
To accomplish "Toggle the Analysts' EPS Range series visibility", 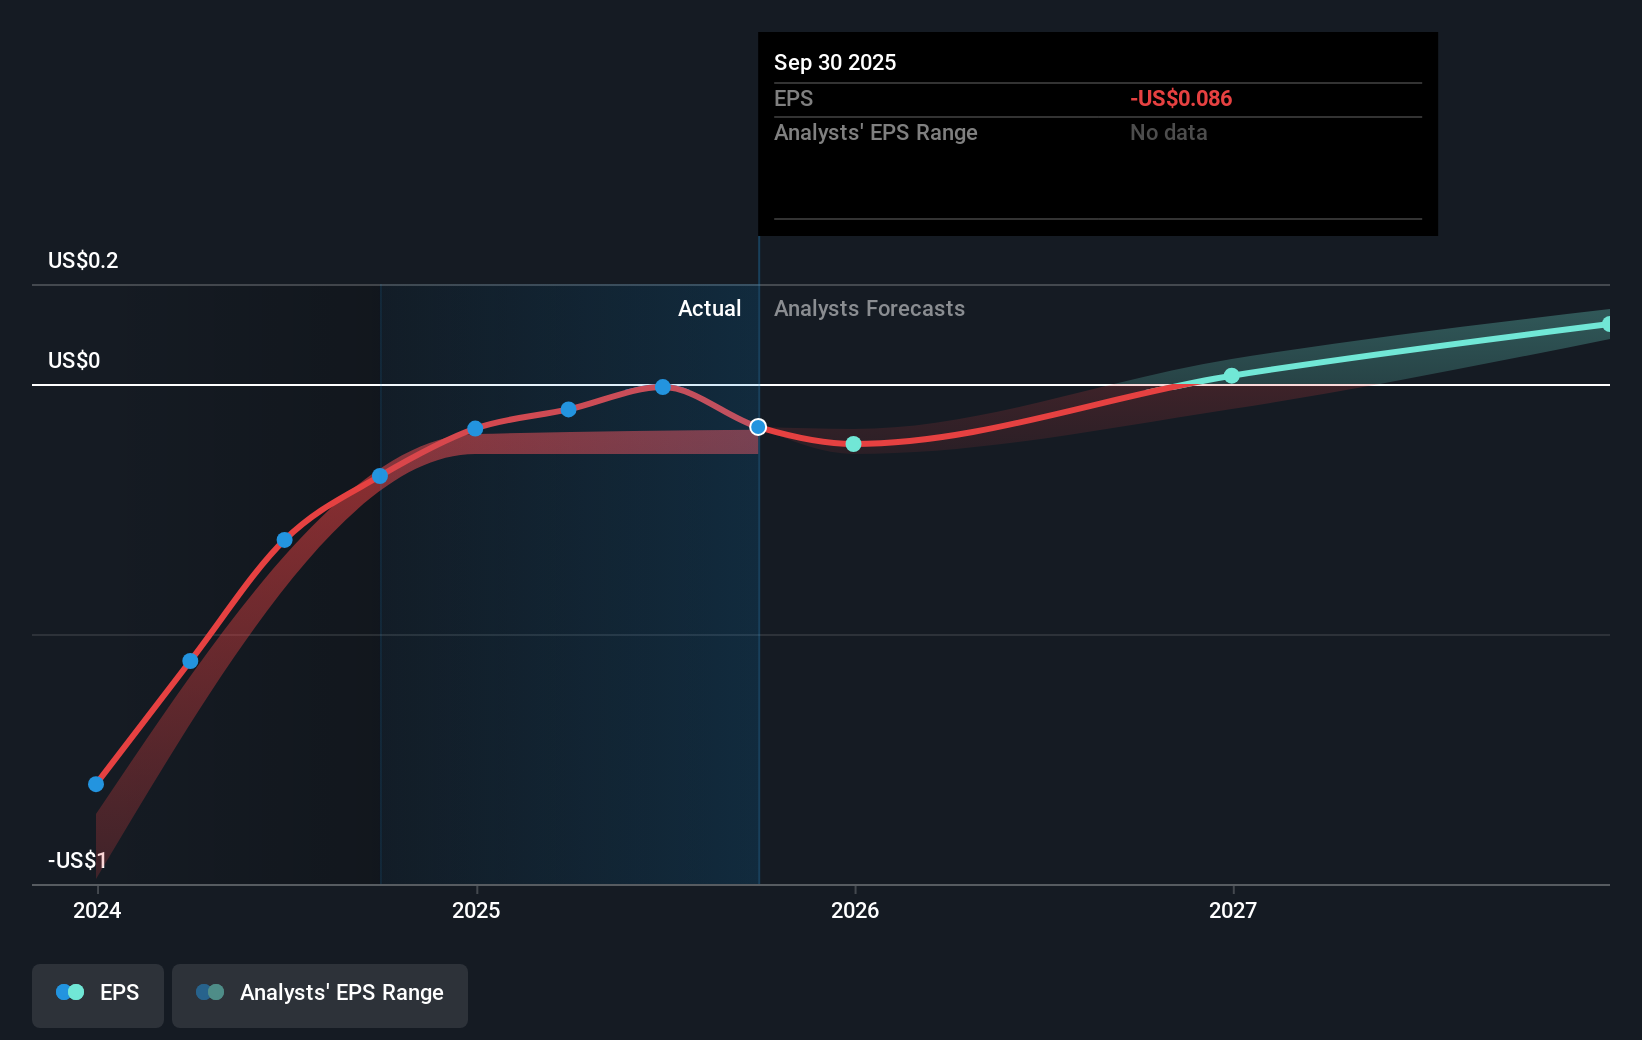I will [x=319, y=995].
